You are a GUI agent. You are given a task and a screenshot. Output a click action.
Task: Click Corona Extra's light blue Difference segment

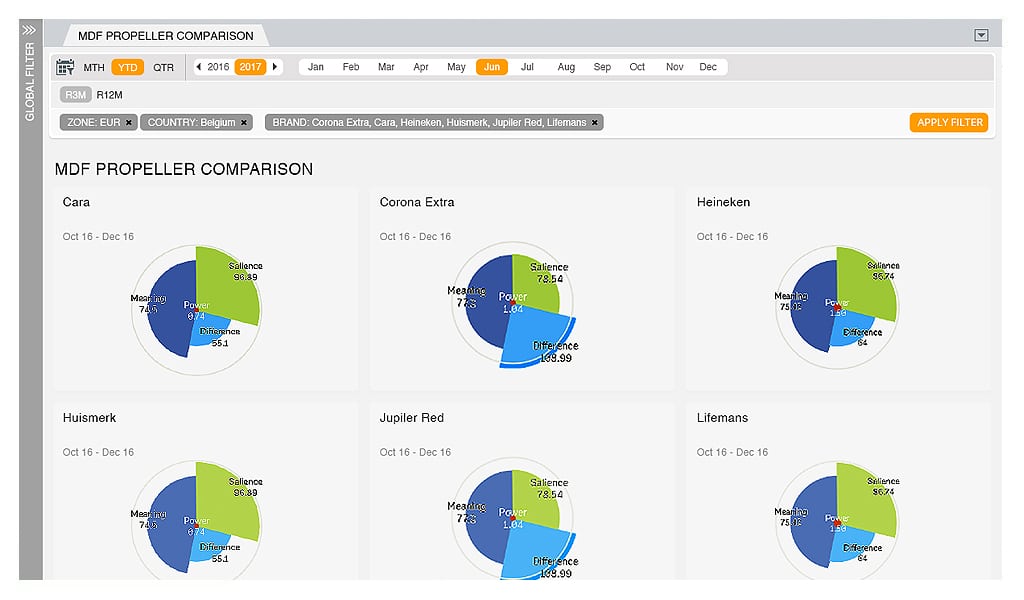(536, 336)
